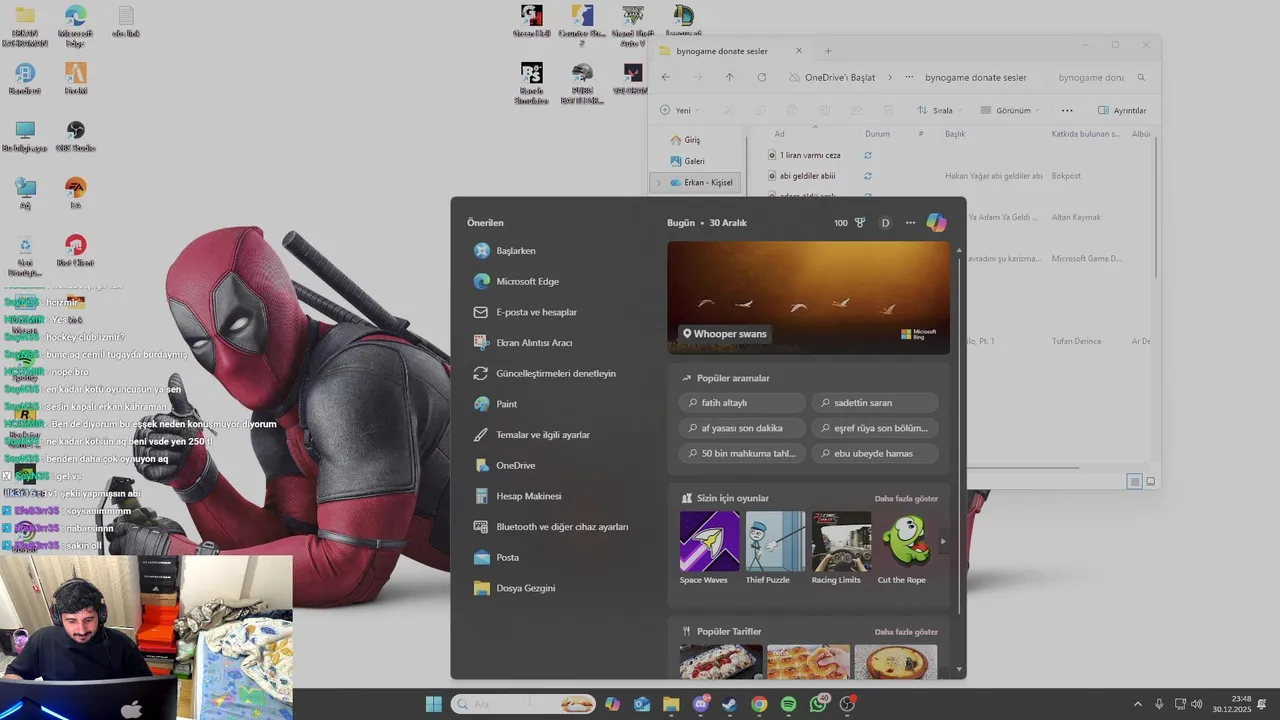Open the OBS Studio desktop shortcut
Screen dimensions: 1280x720
(76, 137)
